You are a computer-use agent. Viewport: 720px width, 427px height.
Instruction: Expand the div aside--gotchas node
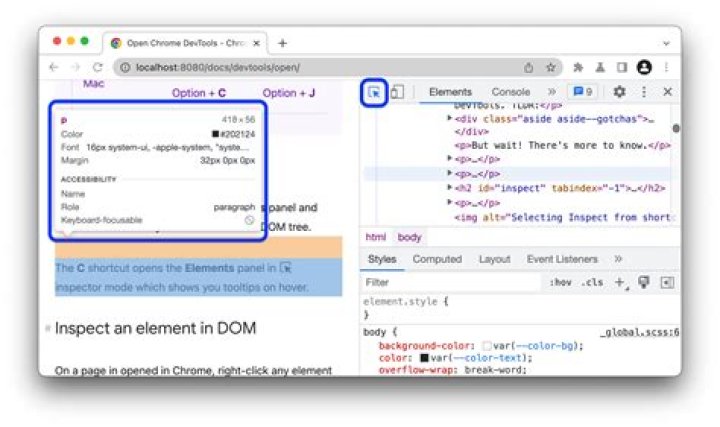click(x=450, y=118)
